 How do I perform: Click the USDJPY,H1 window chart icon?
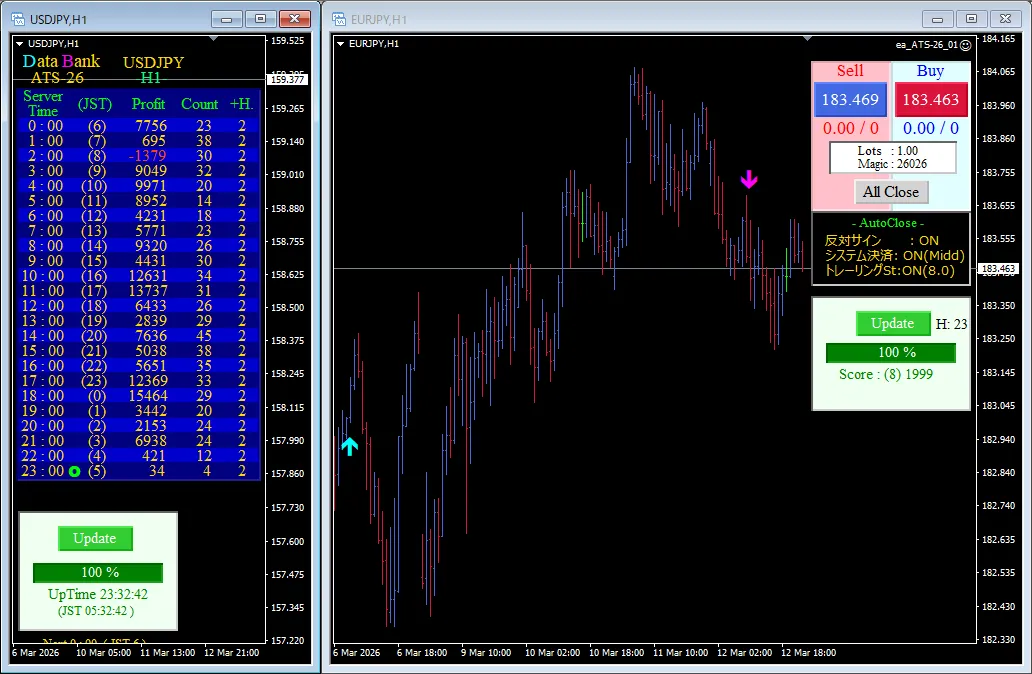(18, 19)
